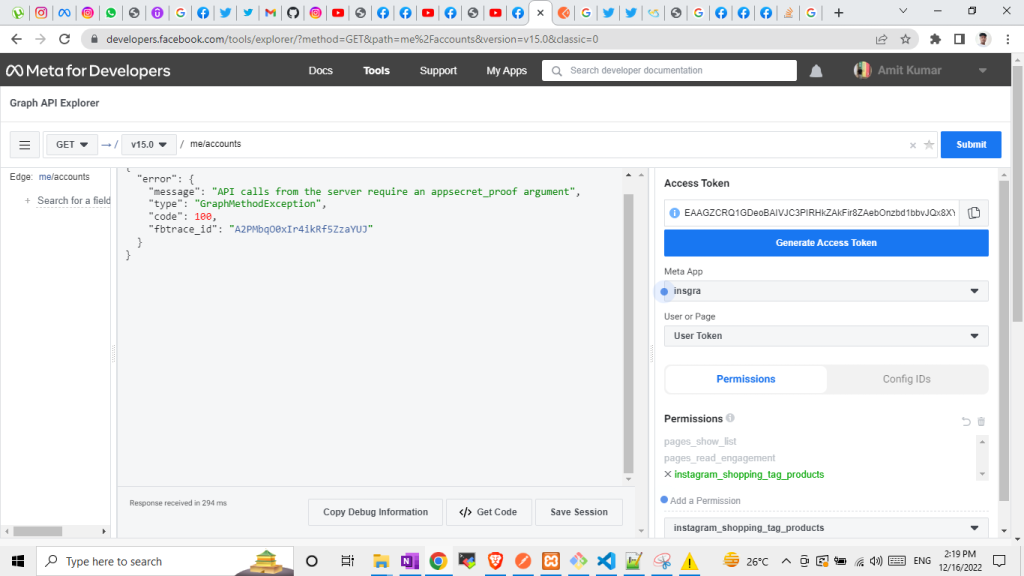Open the User Token dropdown
1024x576 pixels.
tap(826, 336)
